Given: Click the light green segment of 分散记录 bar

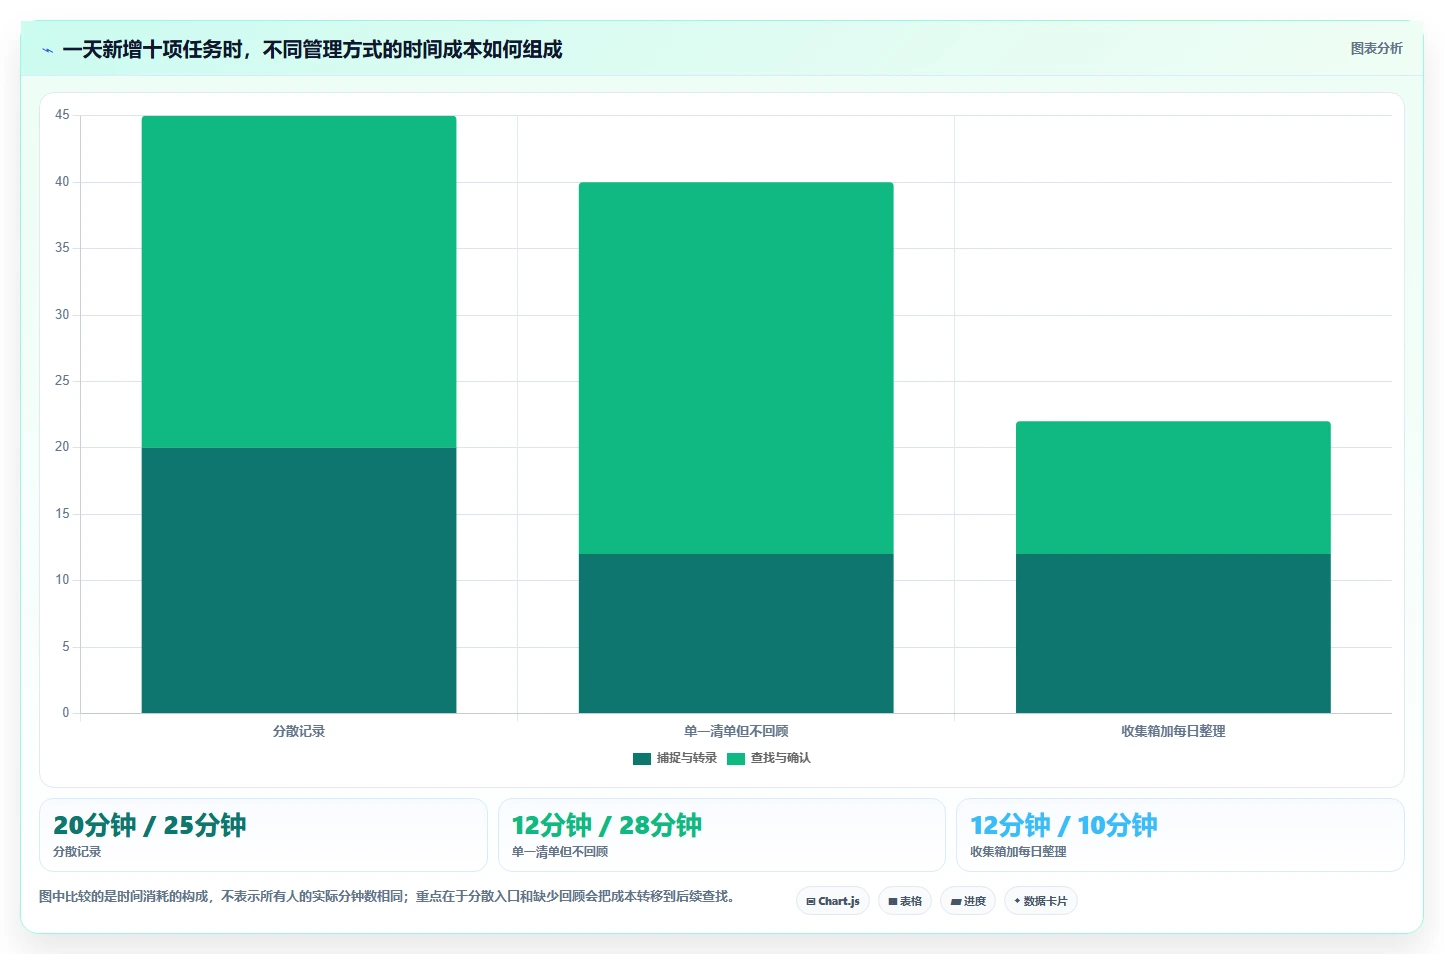Looking at the screenshot, I should (299, 282).
